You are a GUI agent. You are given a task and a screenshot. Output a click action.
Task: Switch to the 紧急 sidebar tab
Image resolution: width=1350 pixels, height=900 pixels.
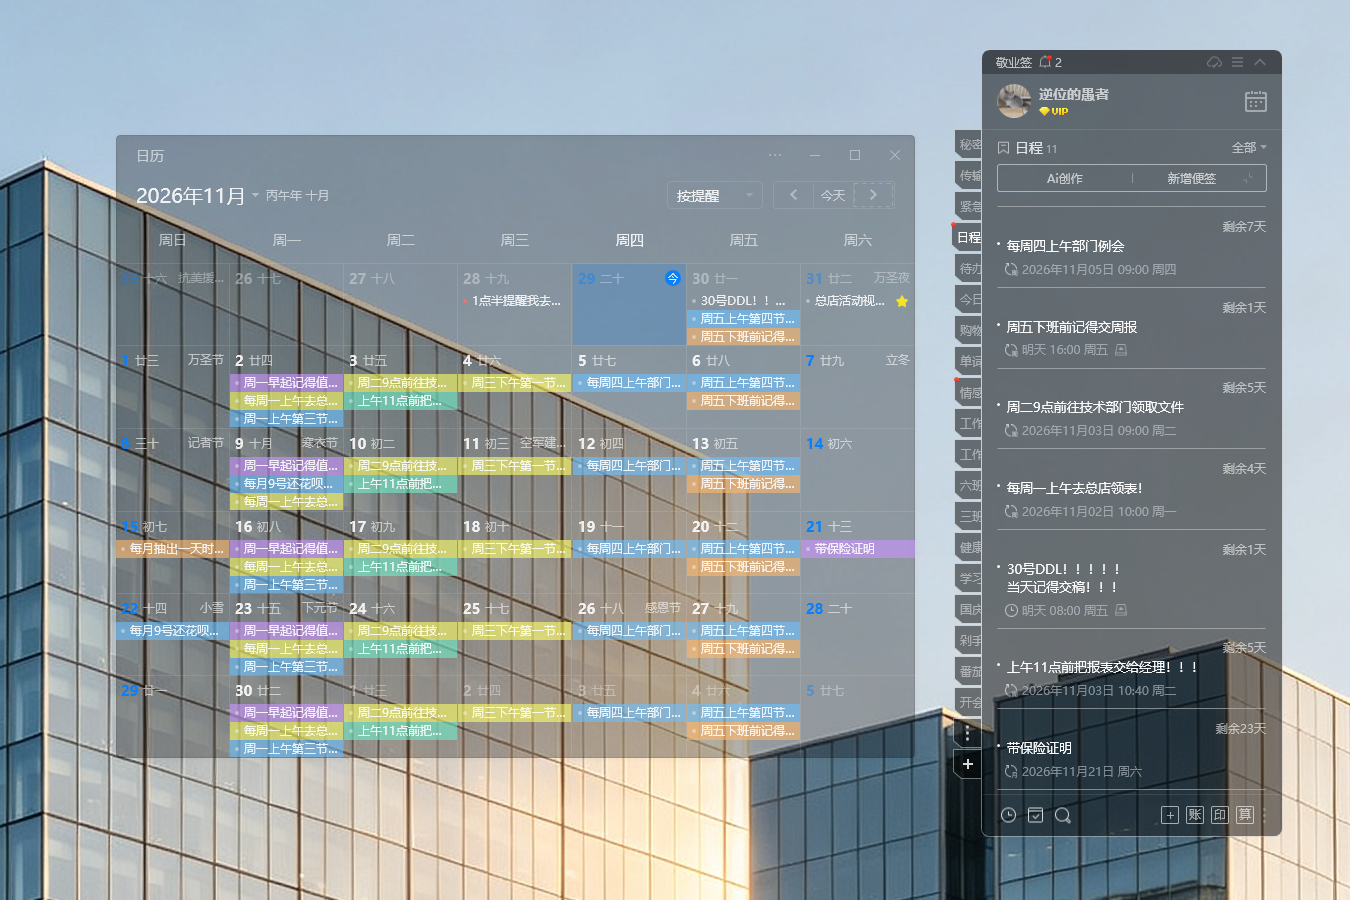[969, 206]
